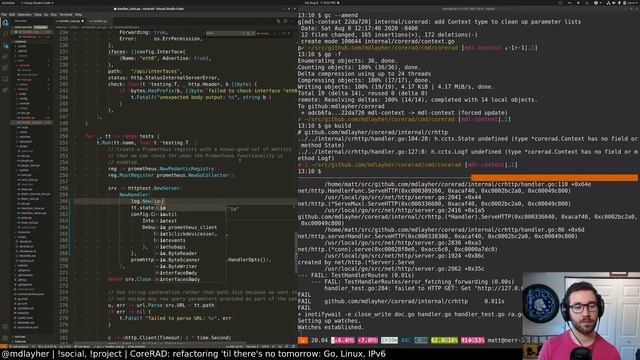This screenshot has width=640, height=360.
Task: Open the Help menu
Action: coord(78,14)
